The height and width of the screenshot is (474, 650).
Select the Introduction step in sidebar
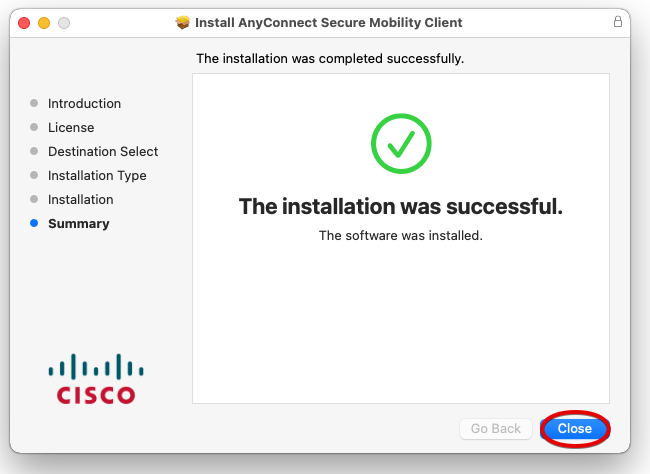(84, 103)
